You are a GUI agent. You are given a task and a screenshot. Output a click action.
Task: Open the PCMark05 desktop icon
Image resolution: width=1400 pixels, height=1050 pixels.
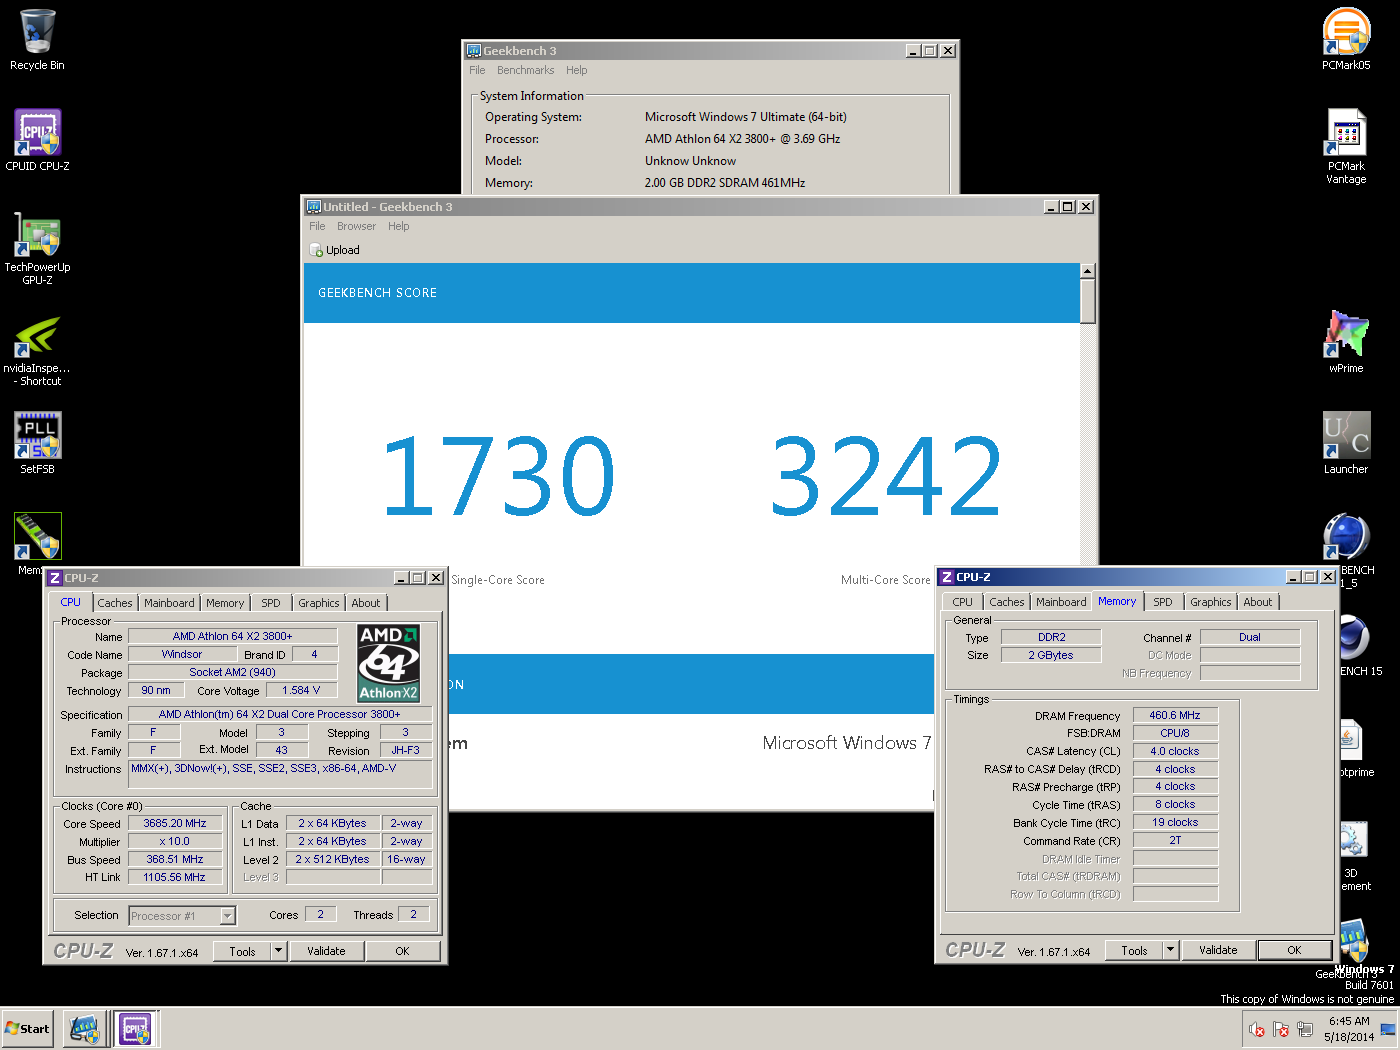point(1346,39)
